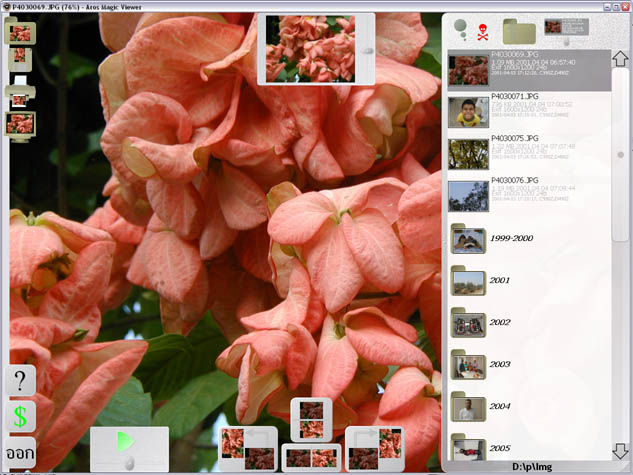Click the folder icon atop file panel
Image resolution: width=633 pixels, height=475 pixels.
tap(520, 30)
